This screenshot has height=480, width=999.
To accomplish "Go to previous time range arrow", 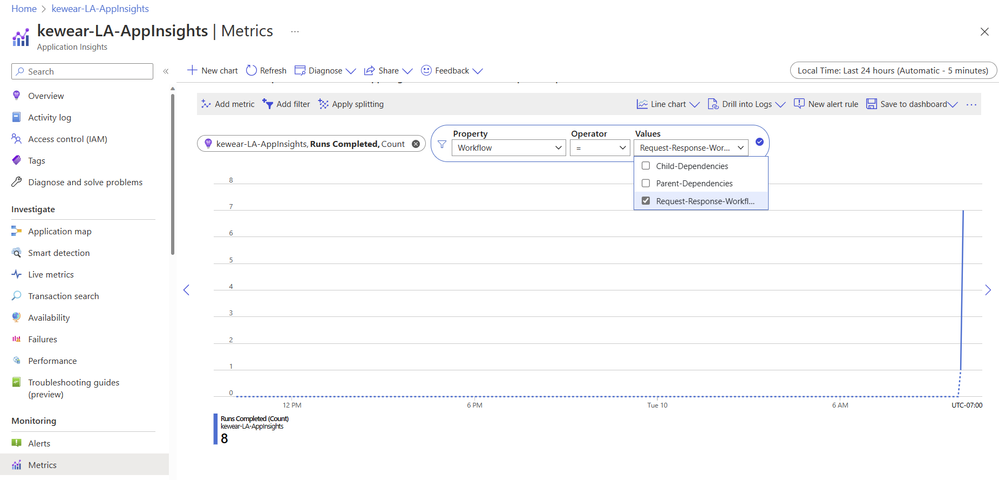I will pos(187,289).
